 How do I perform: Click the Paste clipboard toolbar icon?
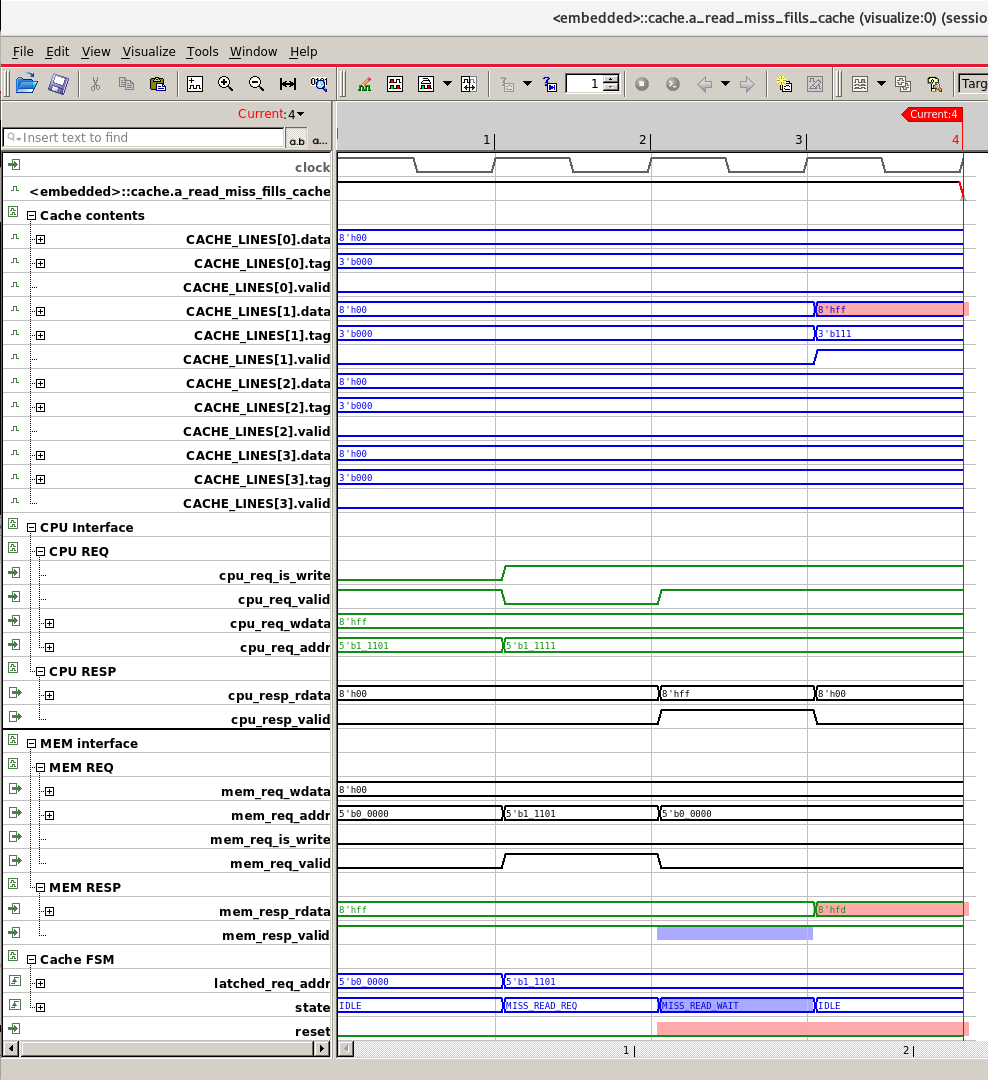click(x=158, y=84)
